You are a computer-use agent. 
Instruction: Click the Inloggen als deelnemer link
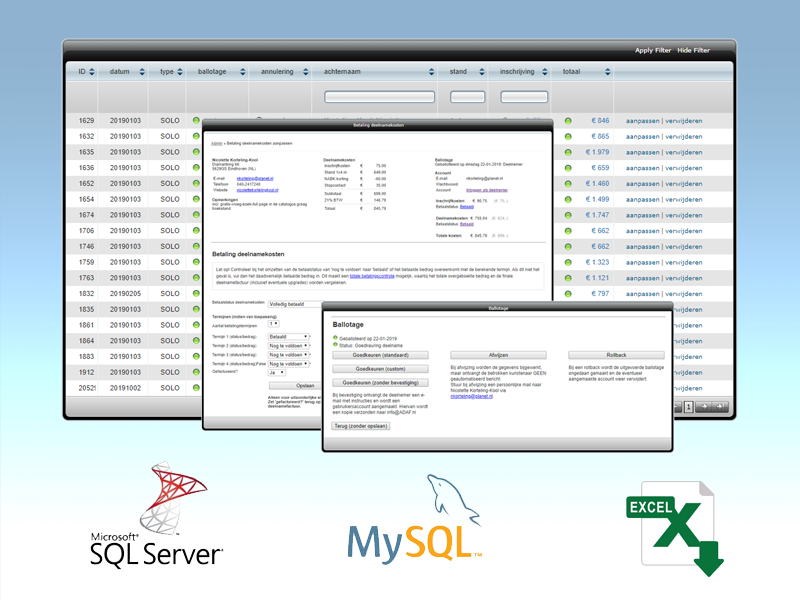pos(487,190)
